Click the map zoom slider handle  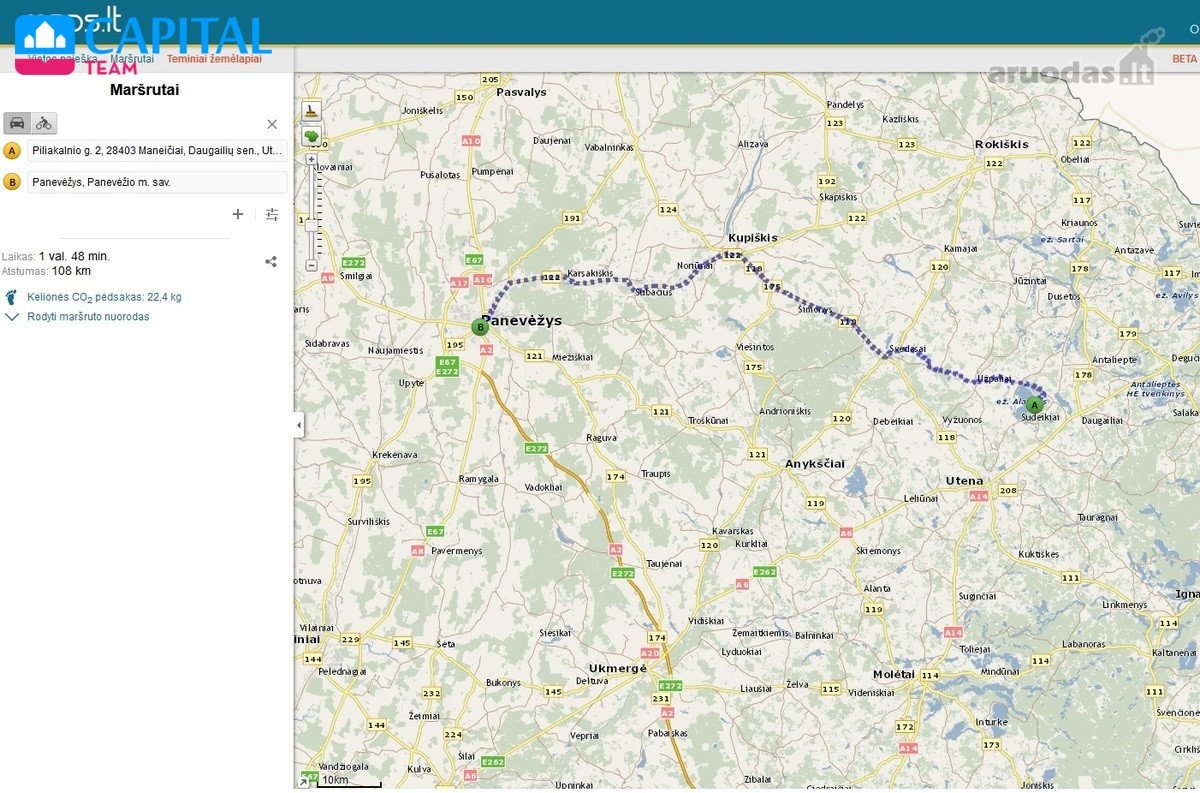coord(312,226)
